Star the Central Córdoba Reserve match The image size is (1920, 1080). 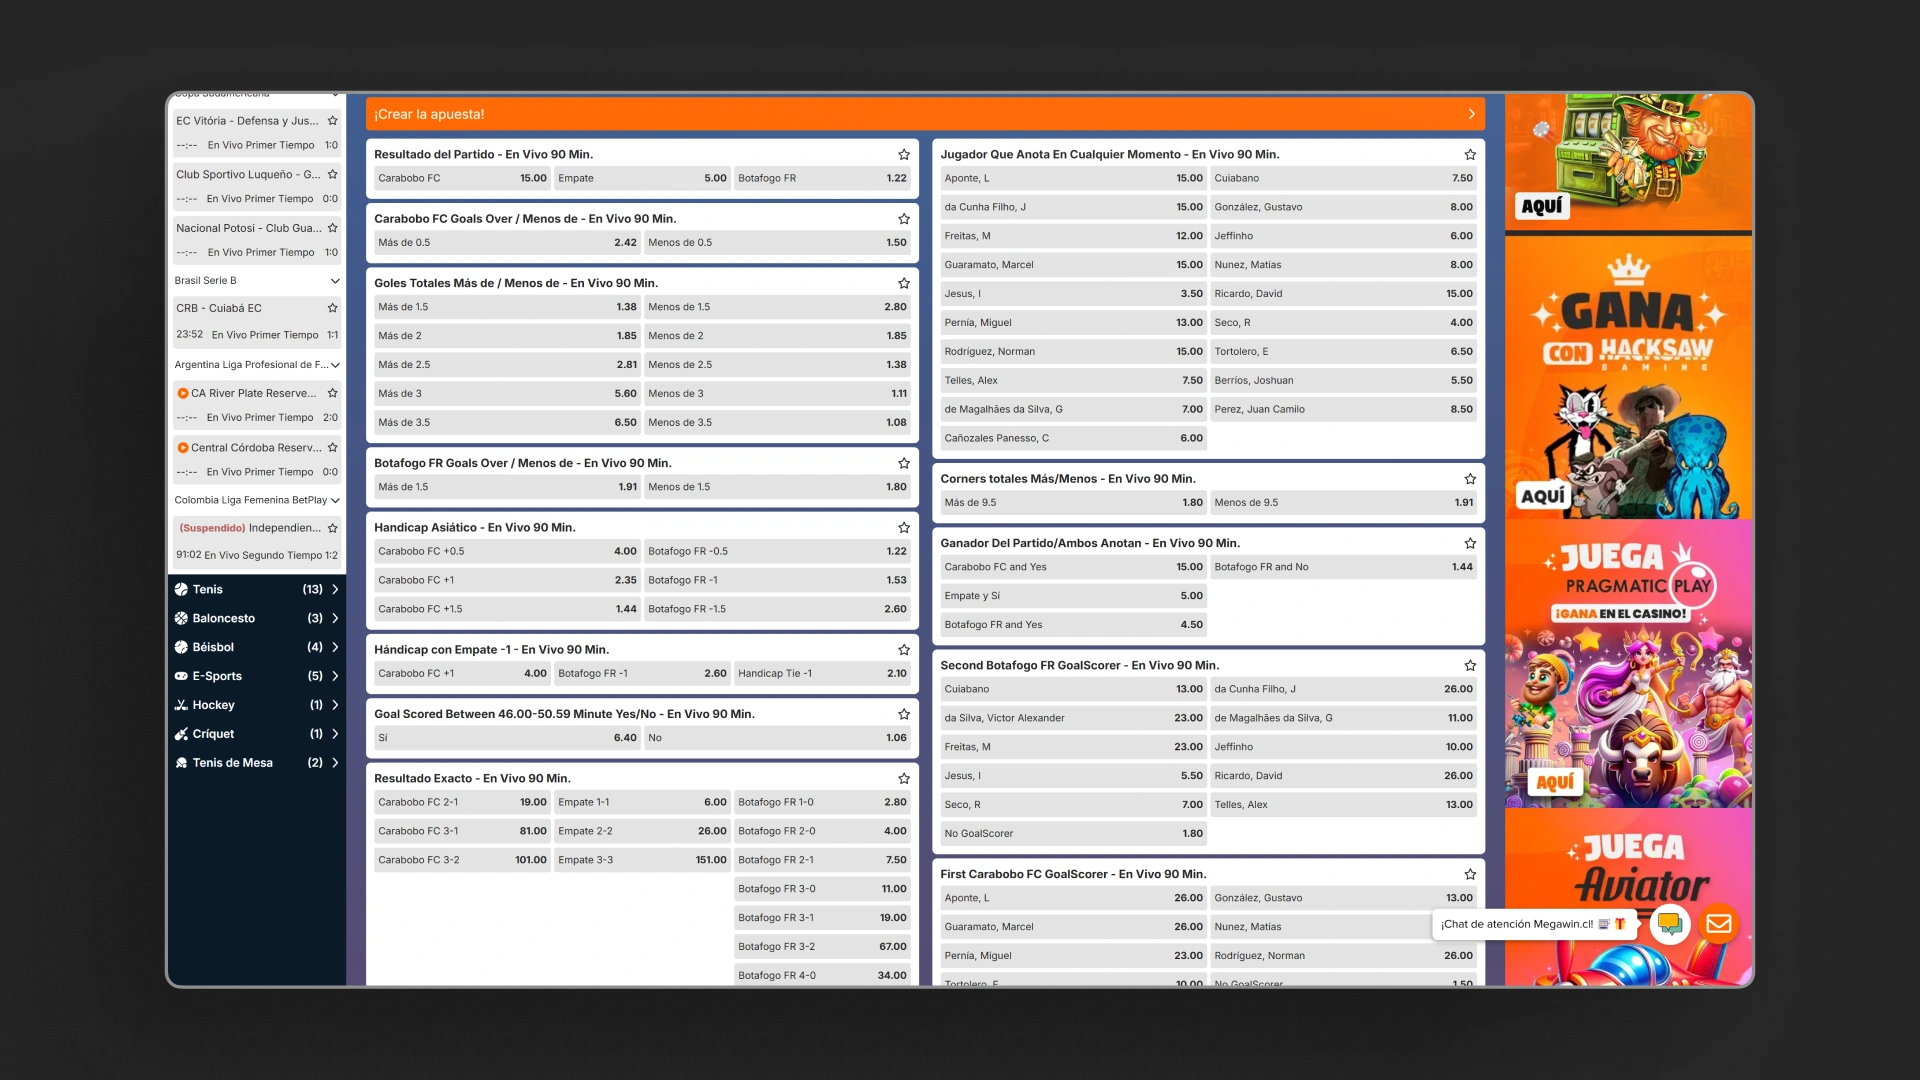click(333, 448)
